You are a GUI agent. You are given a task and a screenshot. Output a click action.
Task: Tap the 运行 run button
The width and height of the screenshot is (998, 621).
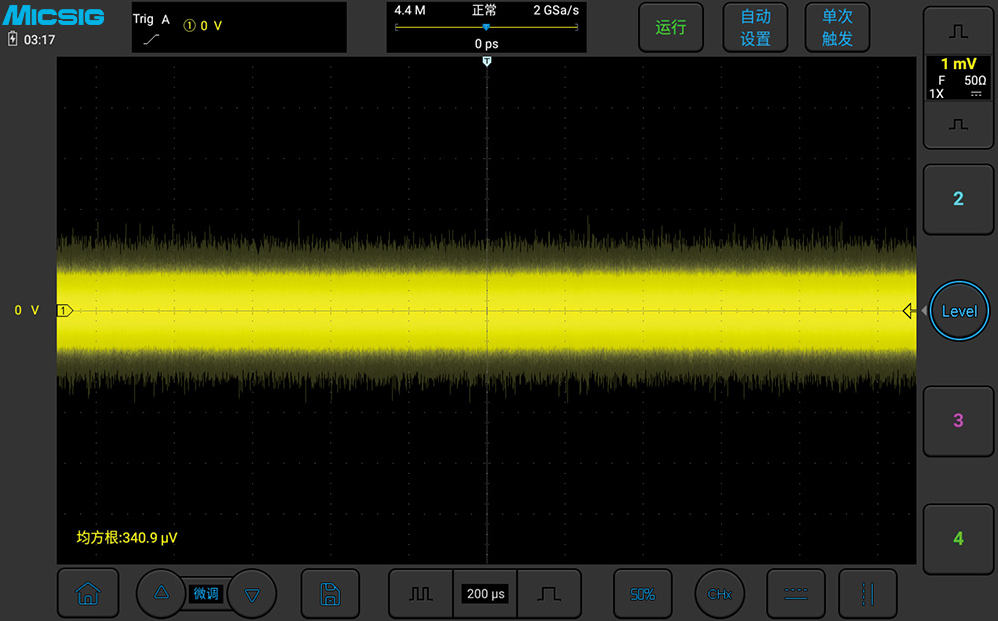[x=671, y=27]
